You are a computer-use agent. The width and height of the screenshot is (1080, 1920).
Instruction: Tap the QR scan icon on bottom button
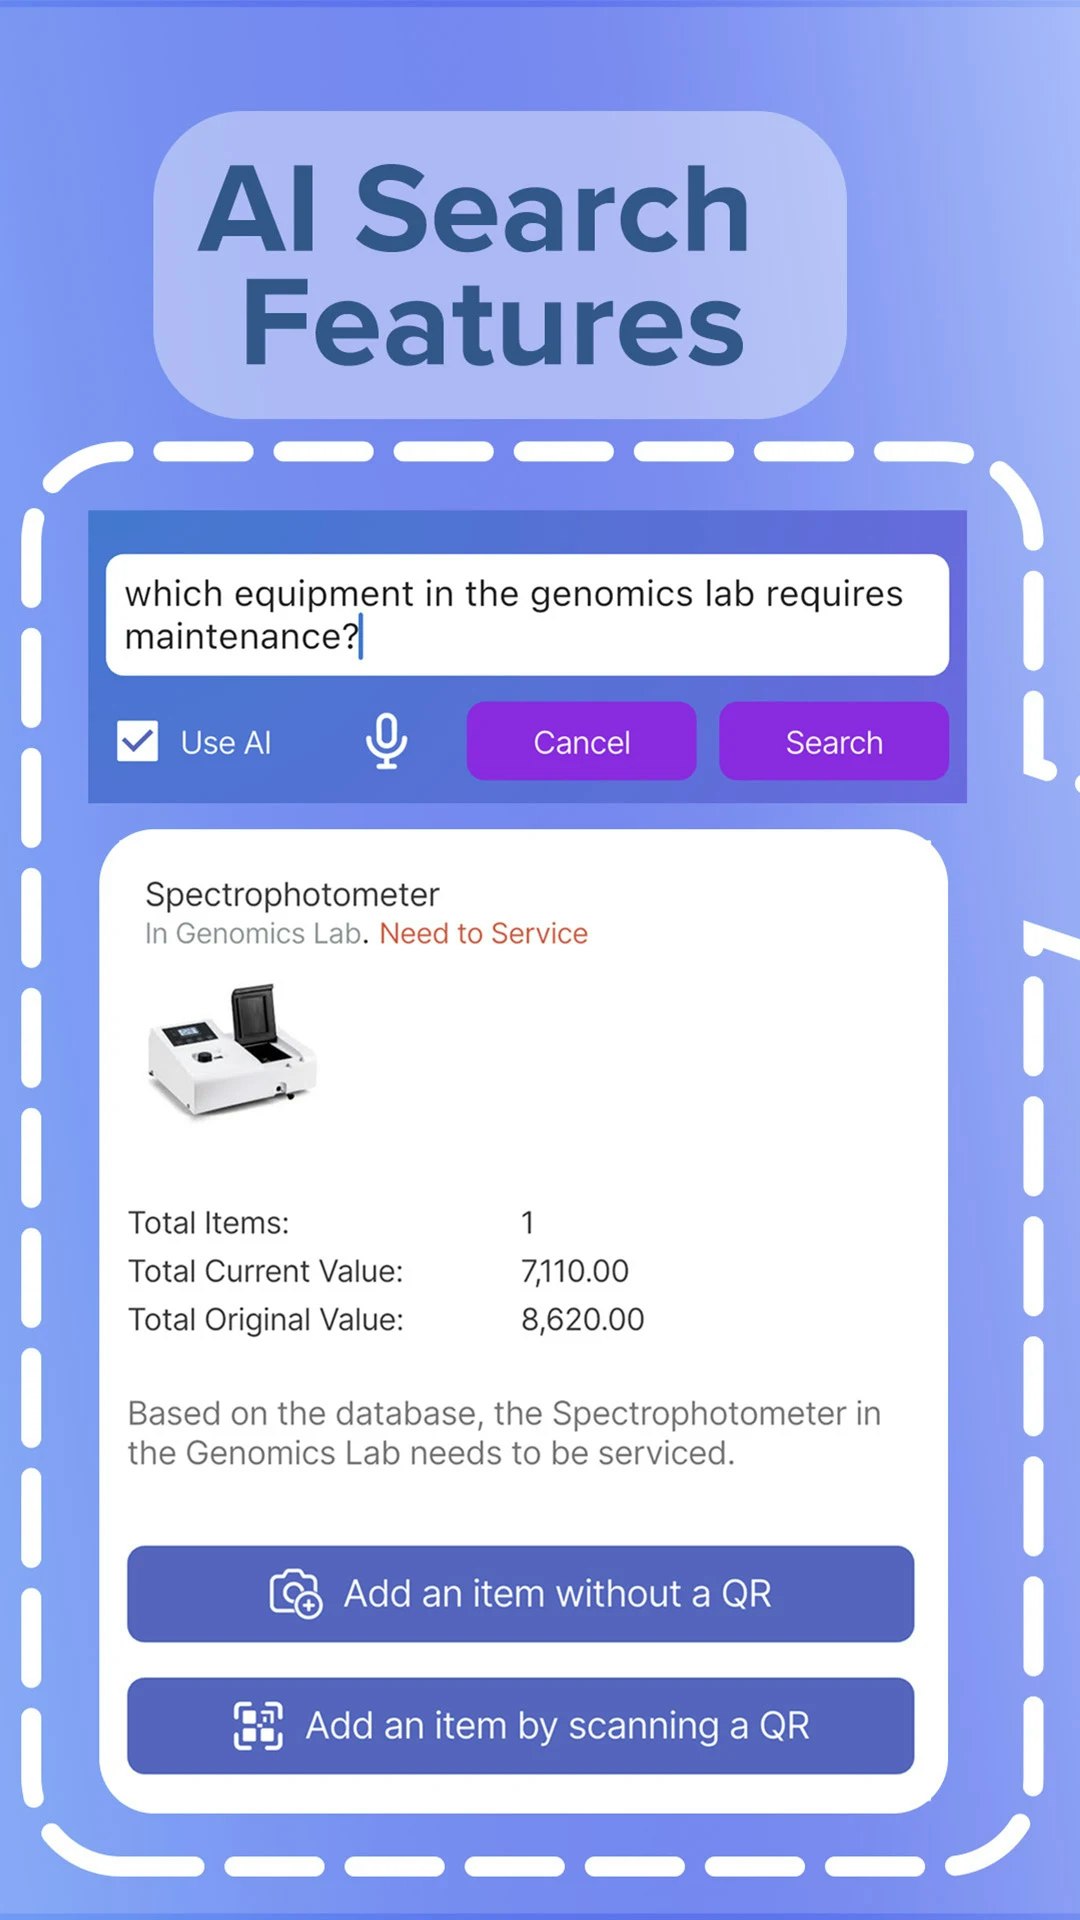[x=257, y=1725]
